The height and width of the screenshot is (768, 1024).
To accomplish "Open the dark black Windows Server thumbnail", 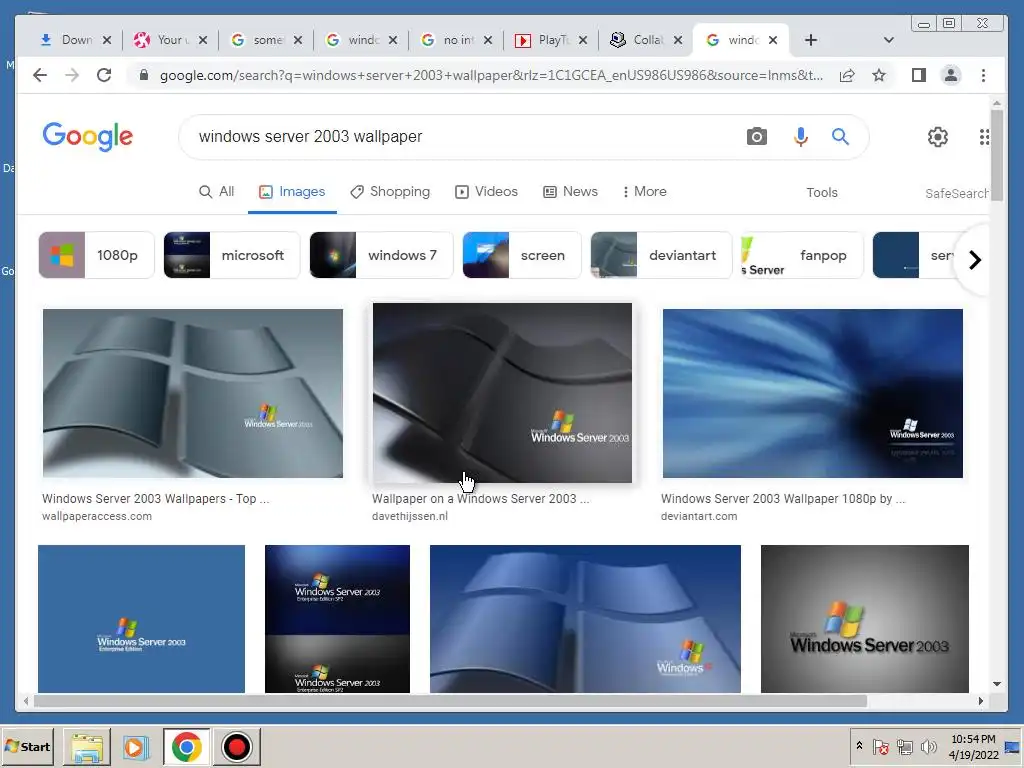I will pos(502,393).
